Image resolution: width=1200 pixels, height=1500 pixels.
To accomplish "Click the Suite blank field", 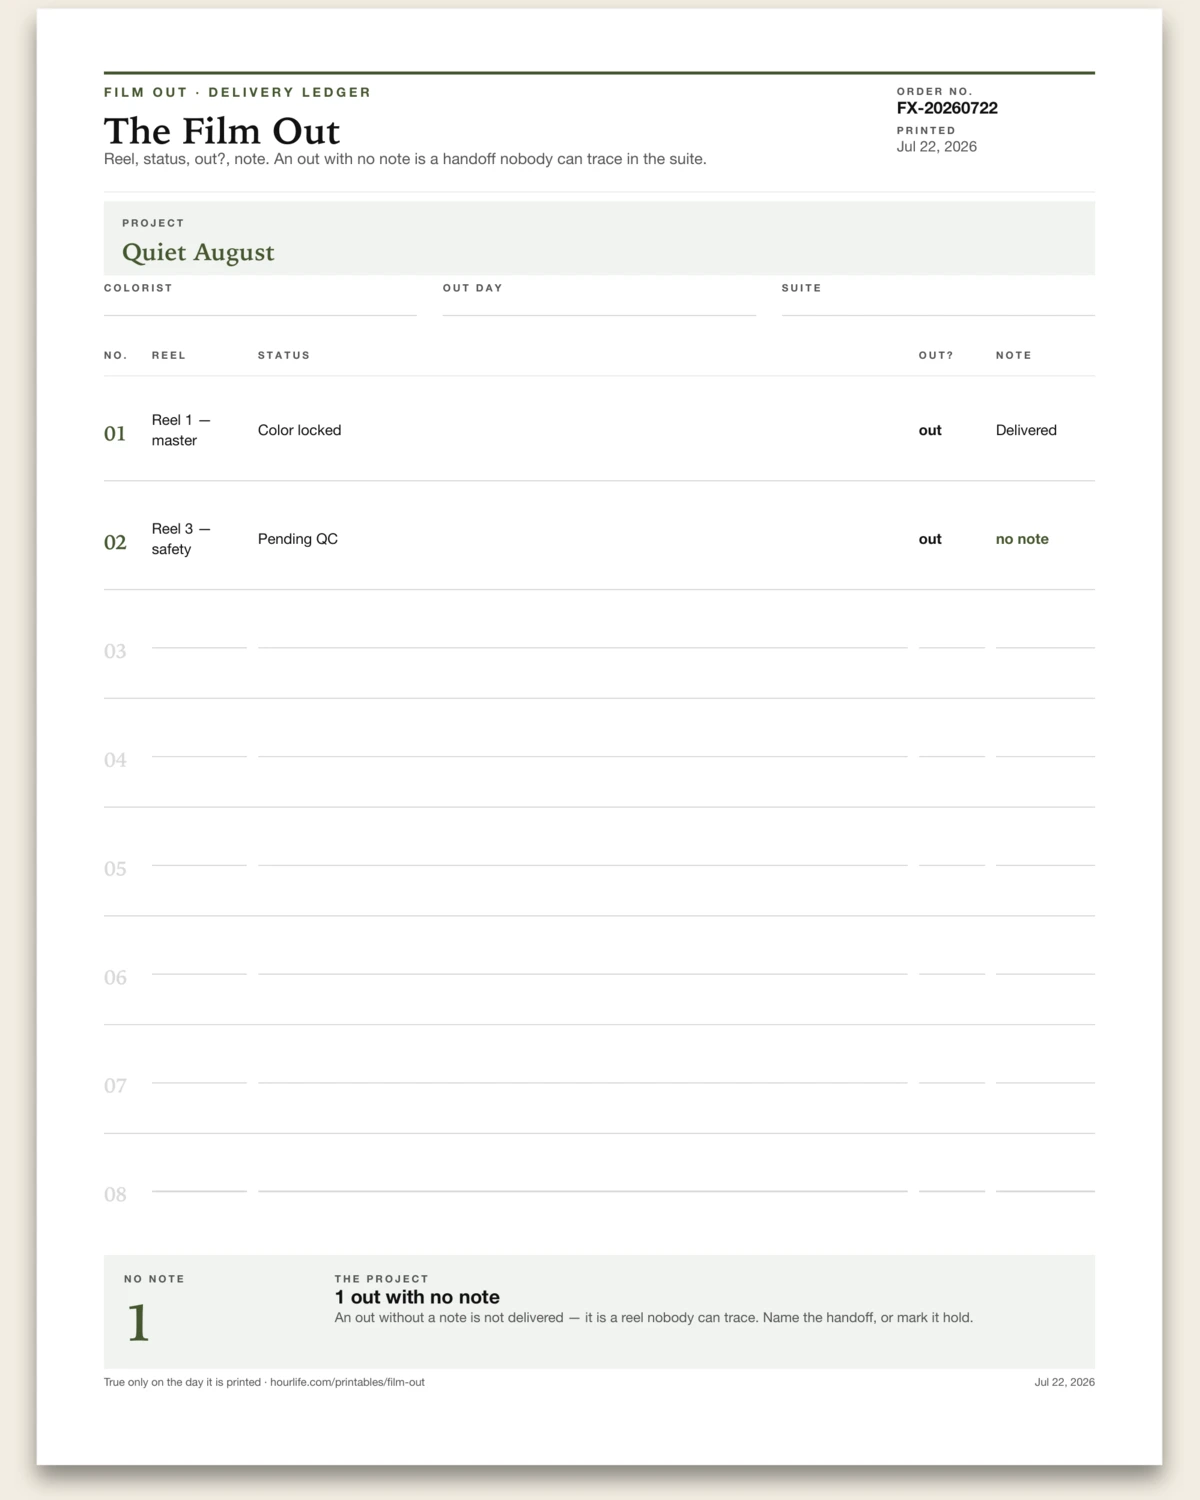I will pos(938,306).
